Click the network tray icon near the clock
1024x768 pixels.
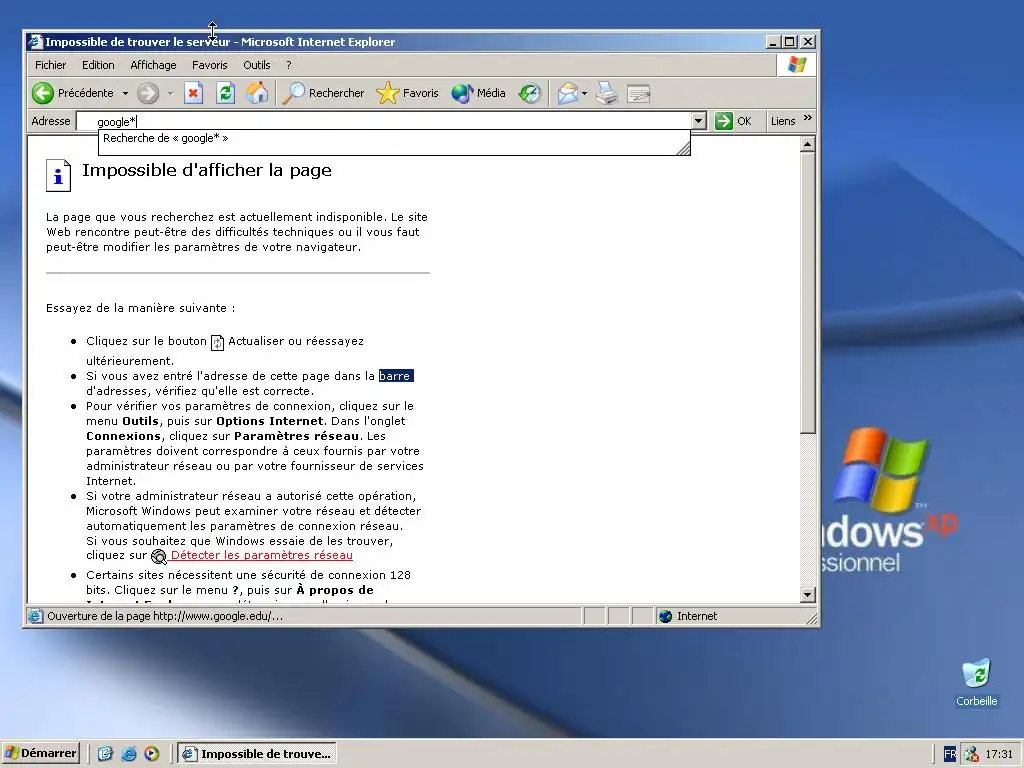coord(972,754)
